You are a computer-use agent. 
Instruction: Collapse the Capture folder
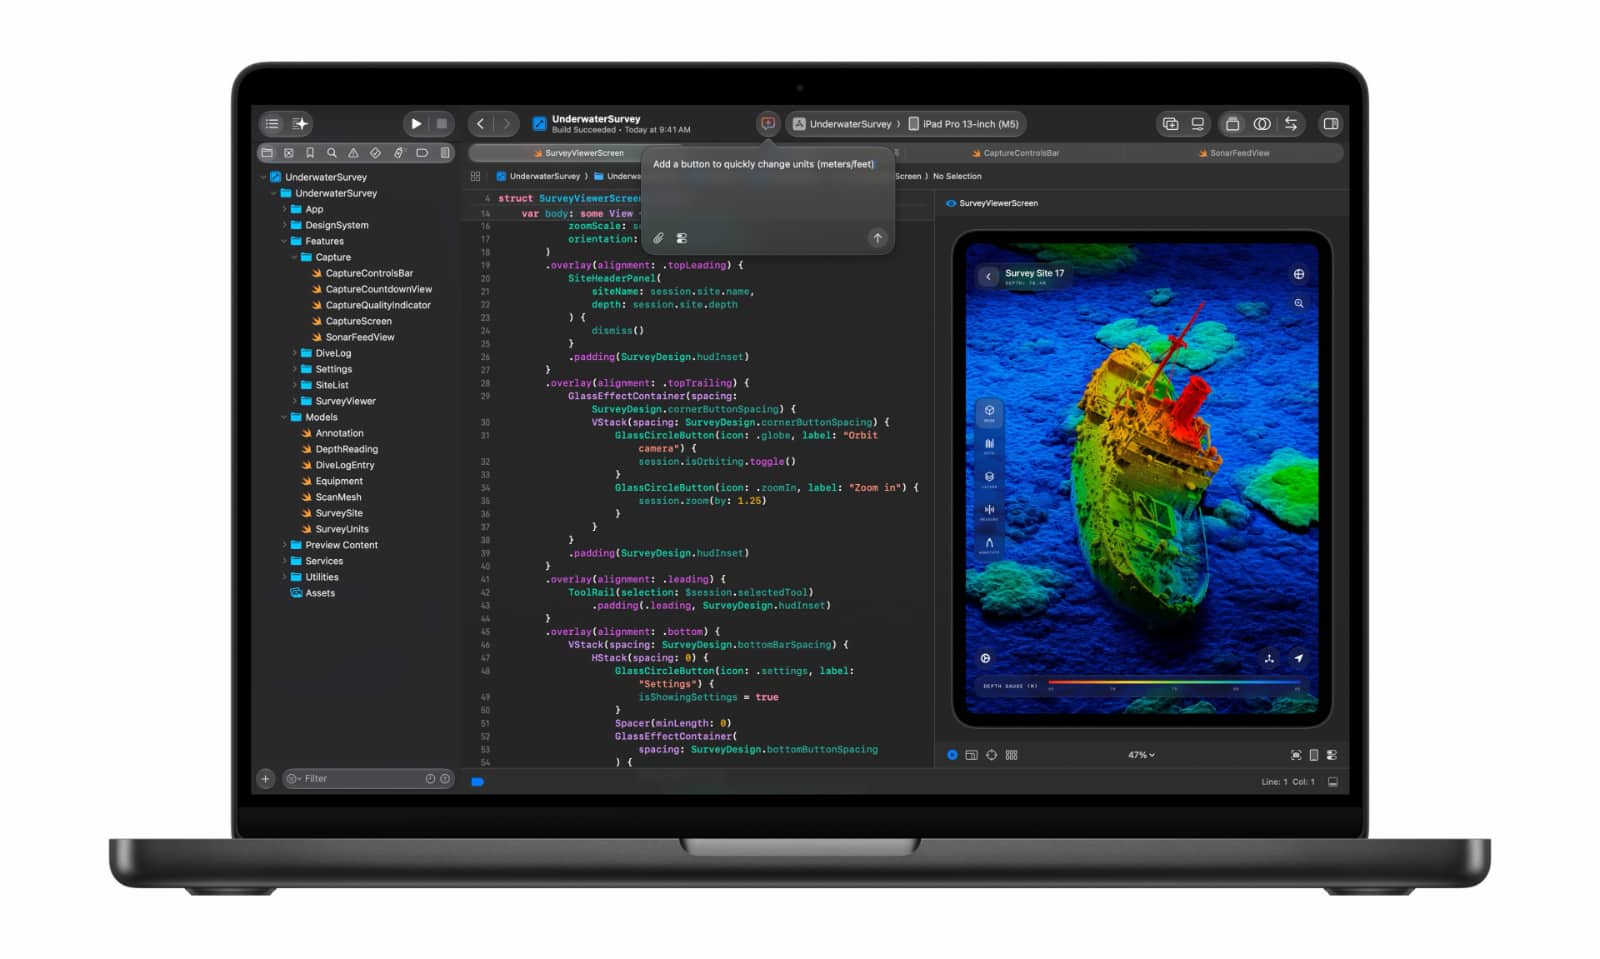pos(294,257)
